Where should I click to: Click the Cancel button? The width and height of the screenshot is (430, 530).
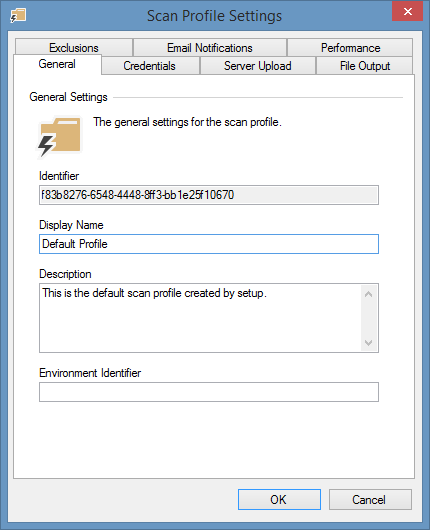370,499
